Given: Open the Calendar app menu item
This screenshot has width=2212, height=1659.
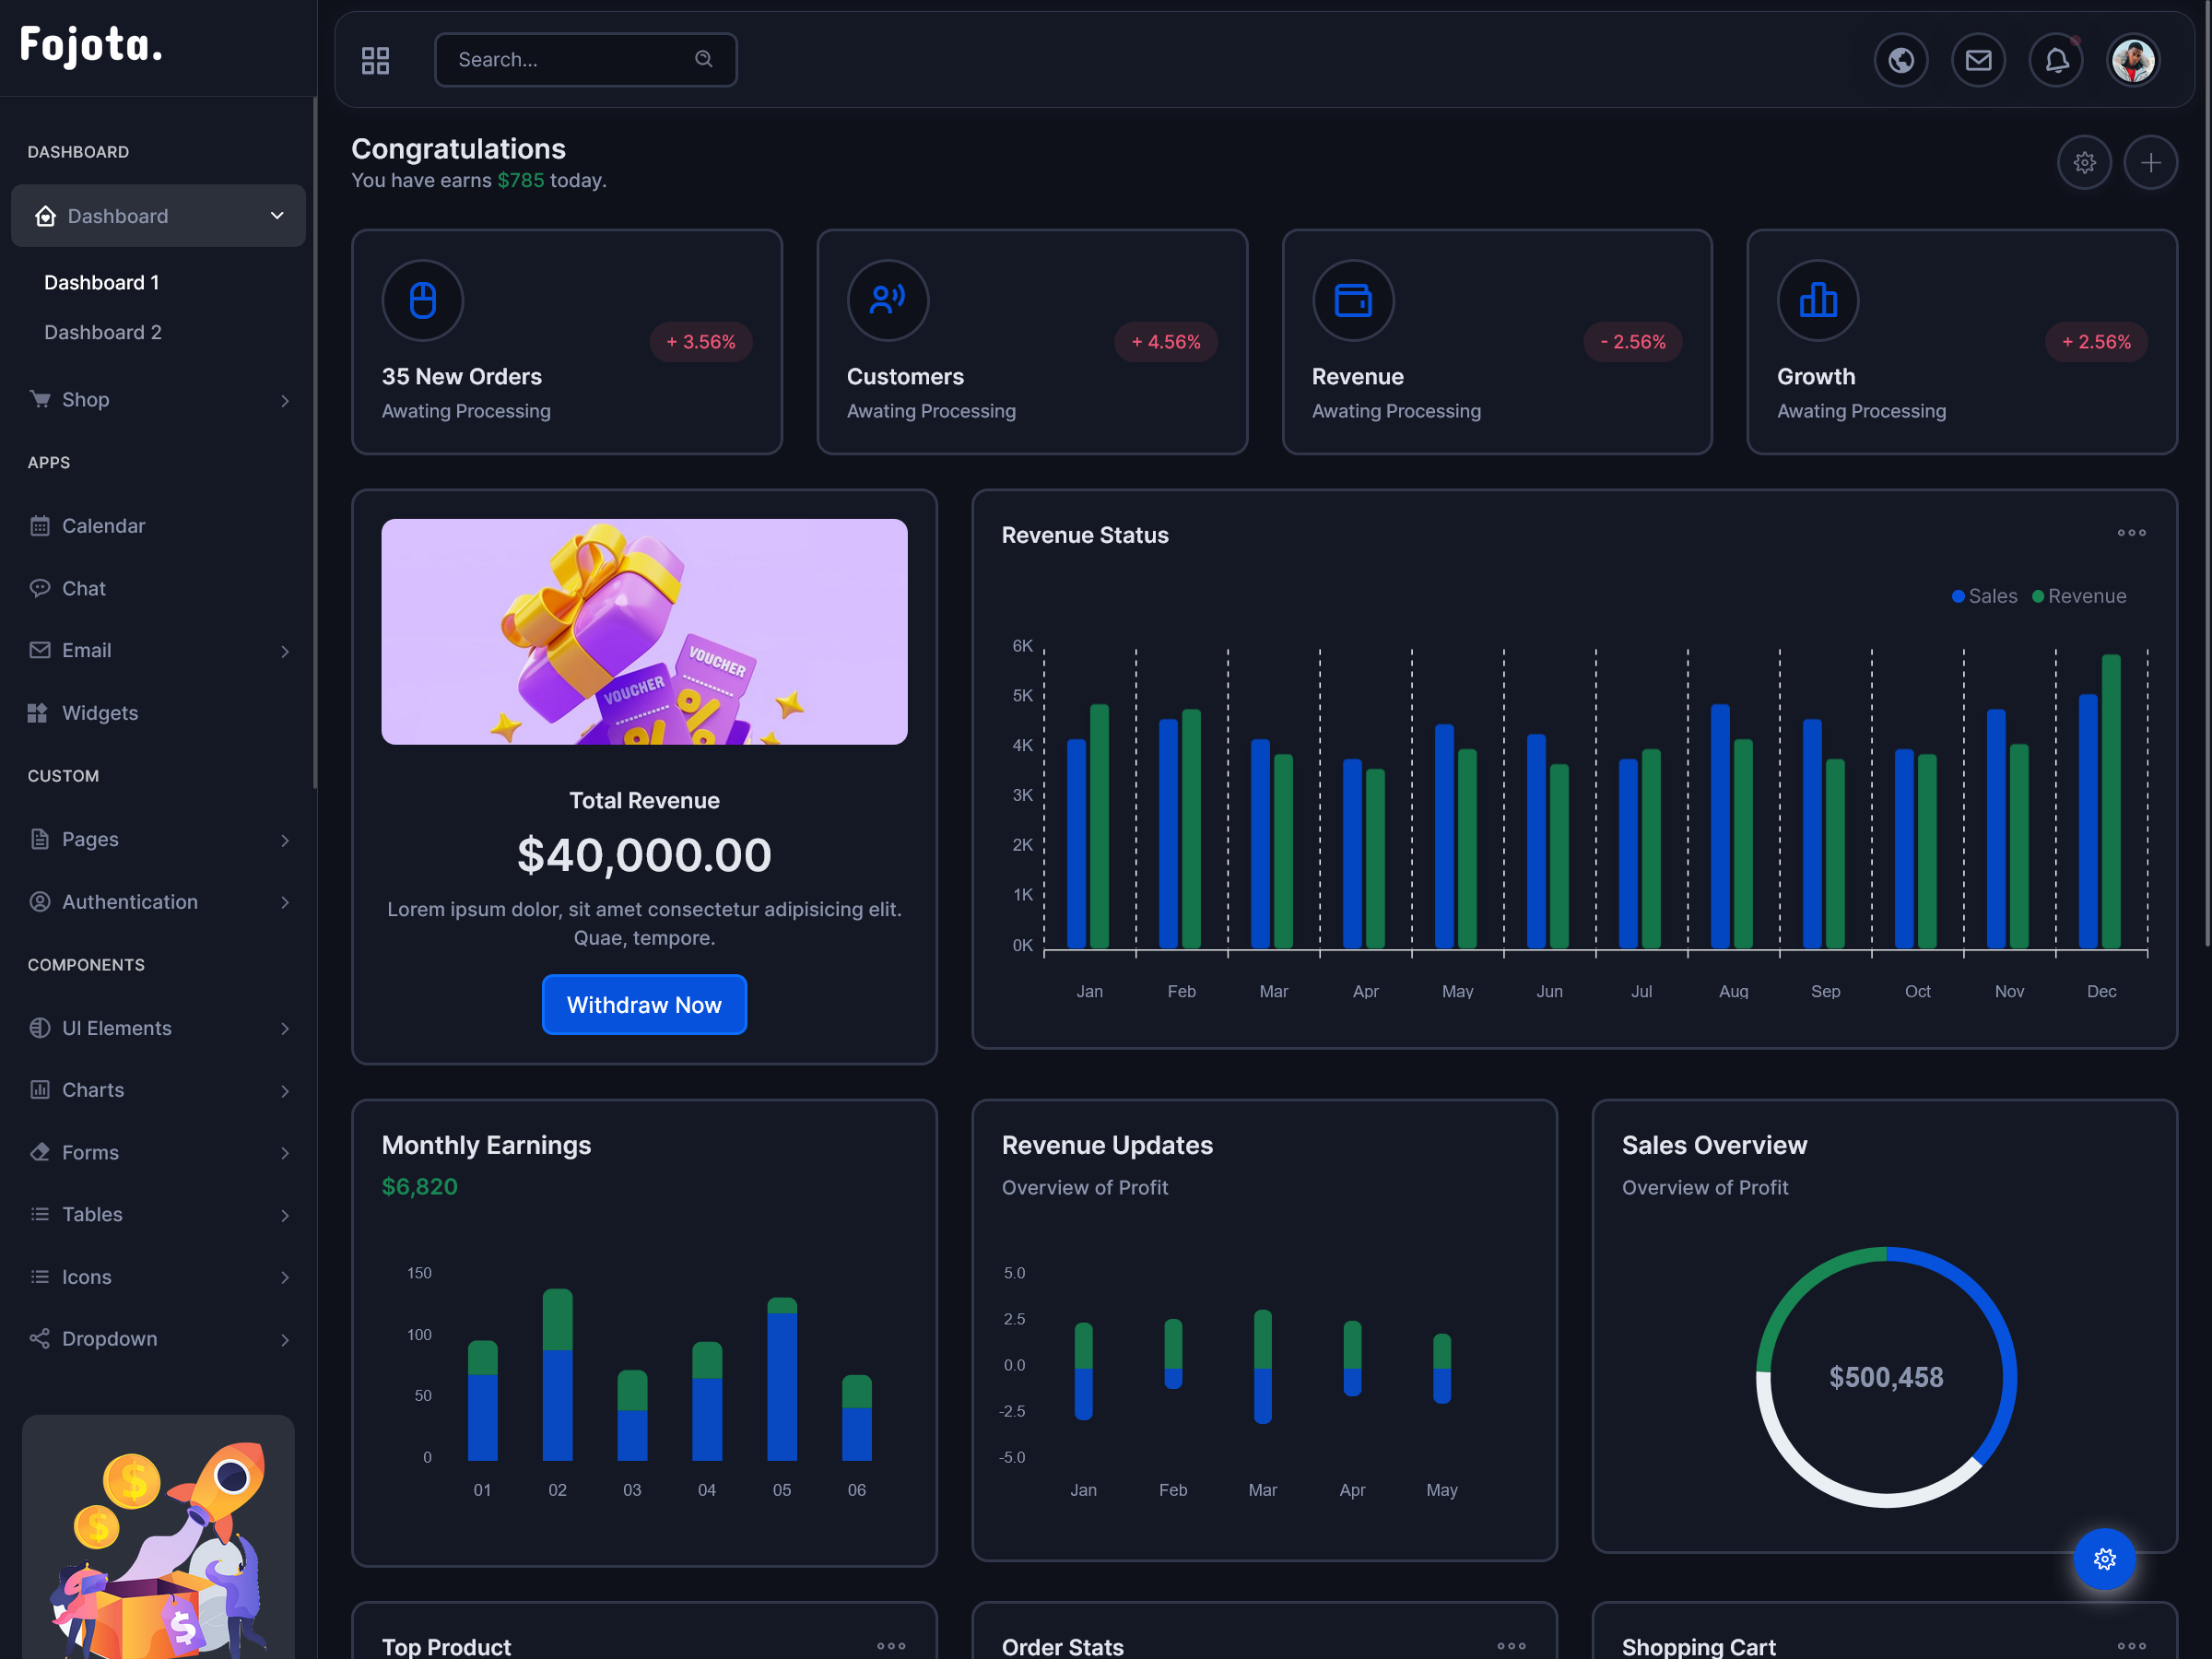Looking at the screenshot, I should click(x=103, y=526).
